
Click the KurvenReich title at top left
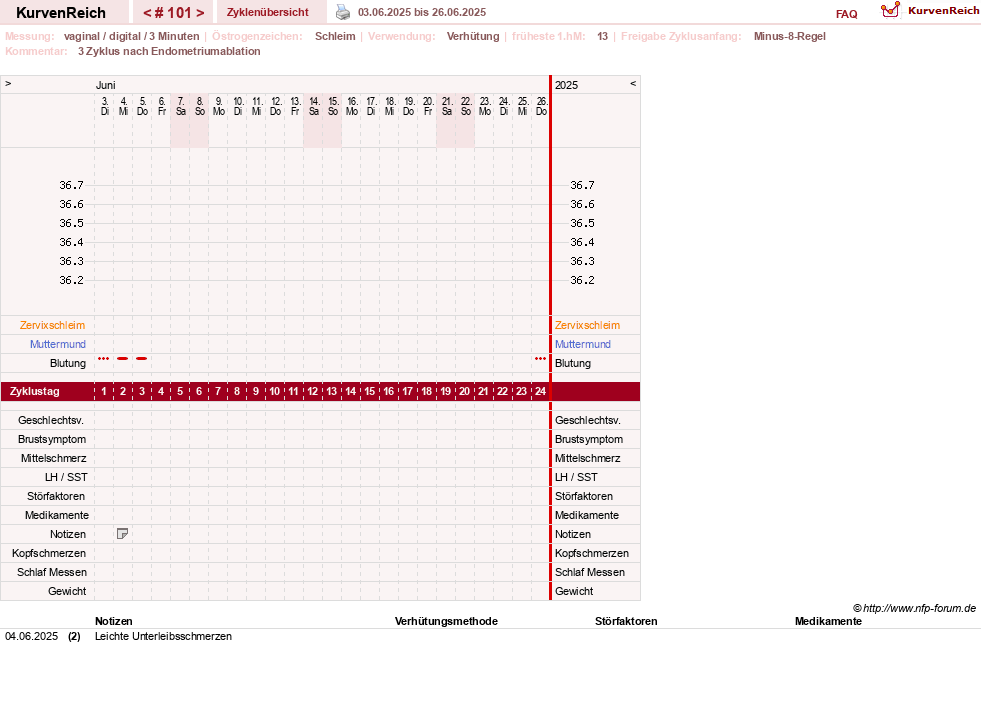(x=61, y=13)
